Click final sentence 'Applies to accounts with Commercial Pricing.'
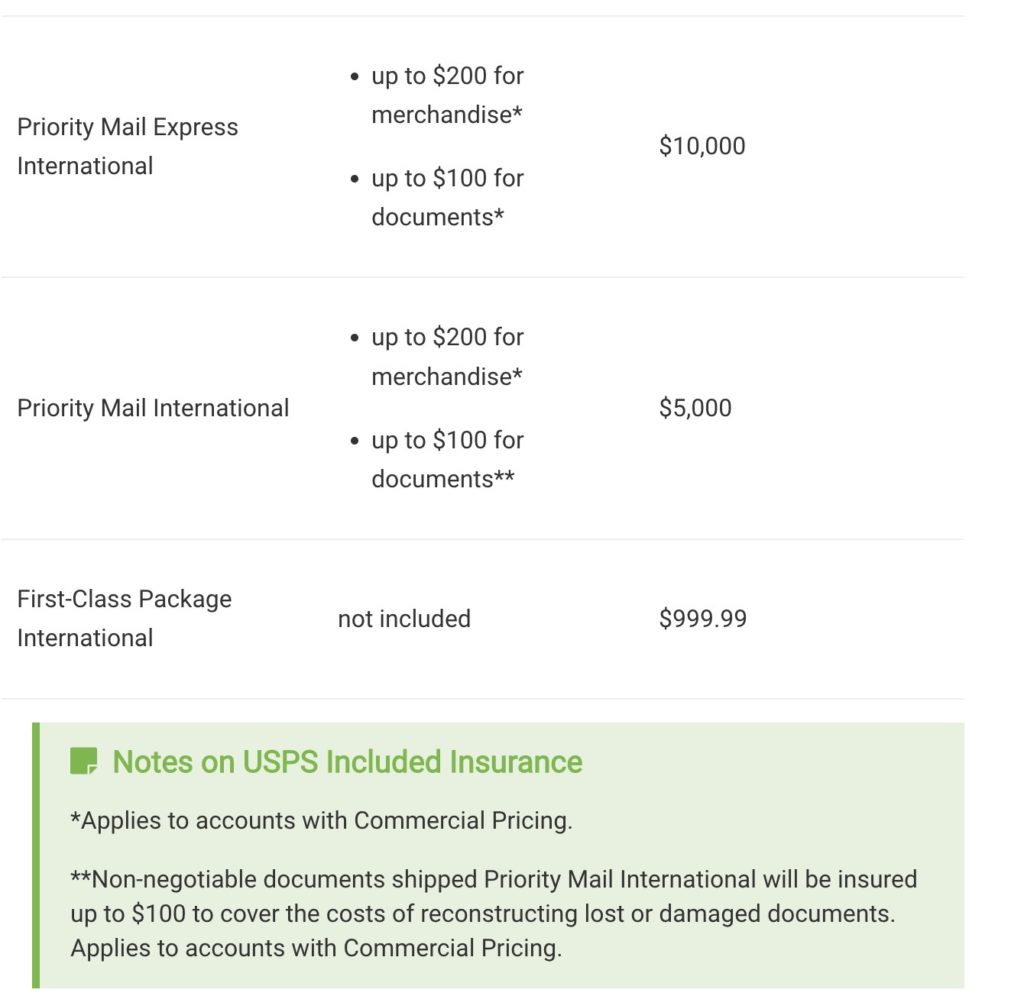1024x996 pixels. pos(316,947)
